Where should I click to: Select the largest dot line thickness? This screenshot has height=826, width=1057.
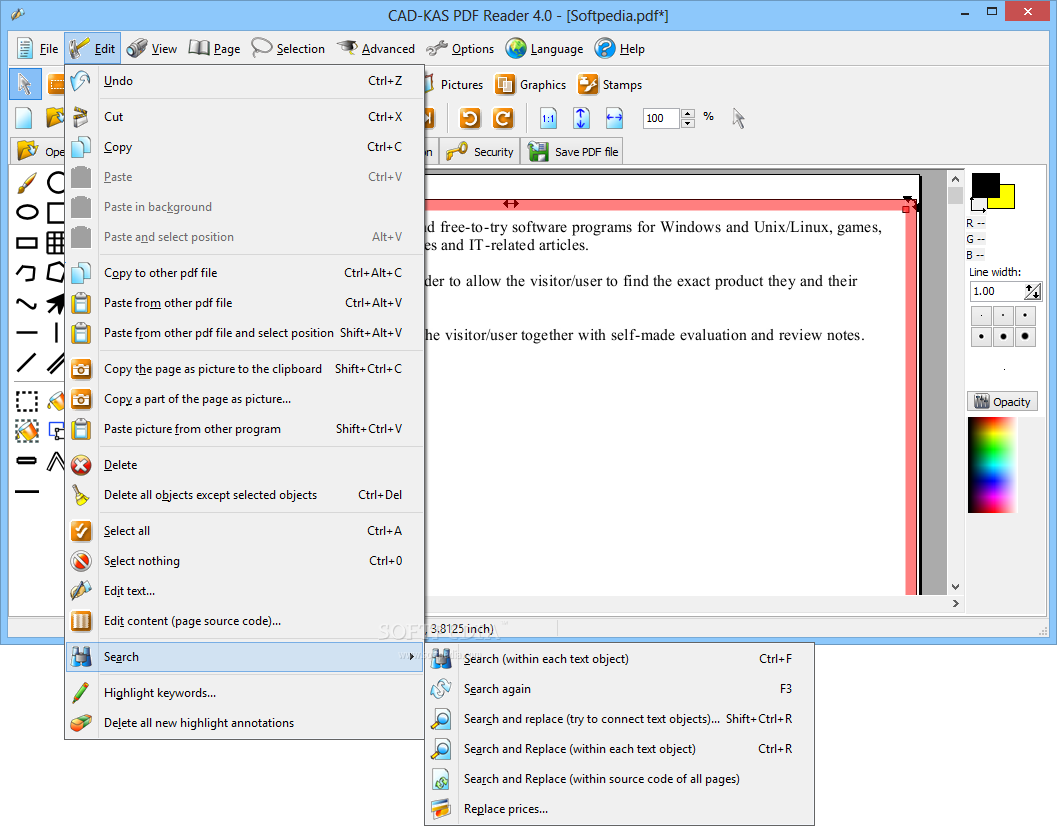tap(1025, 336)
